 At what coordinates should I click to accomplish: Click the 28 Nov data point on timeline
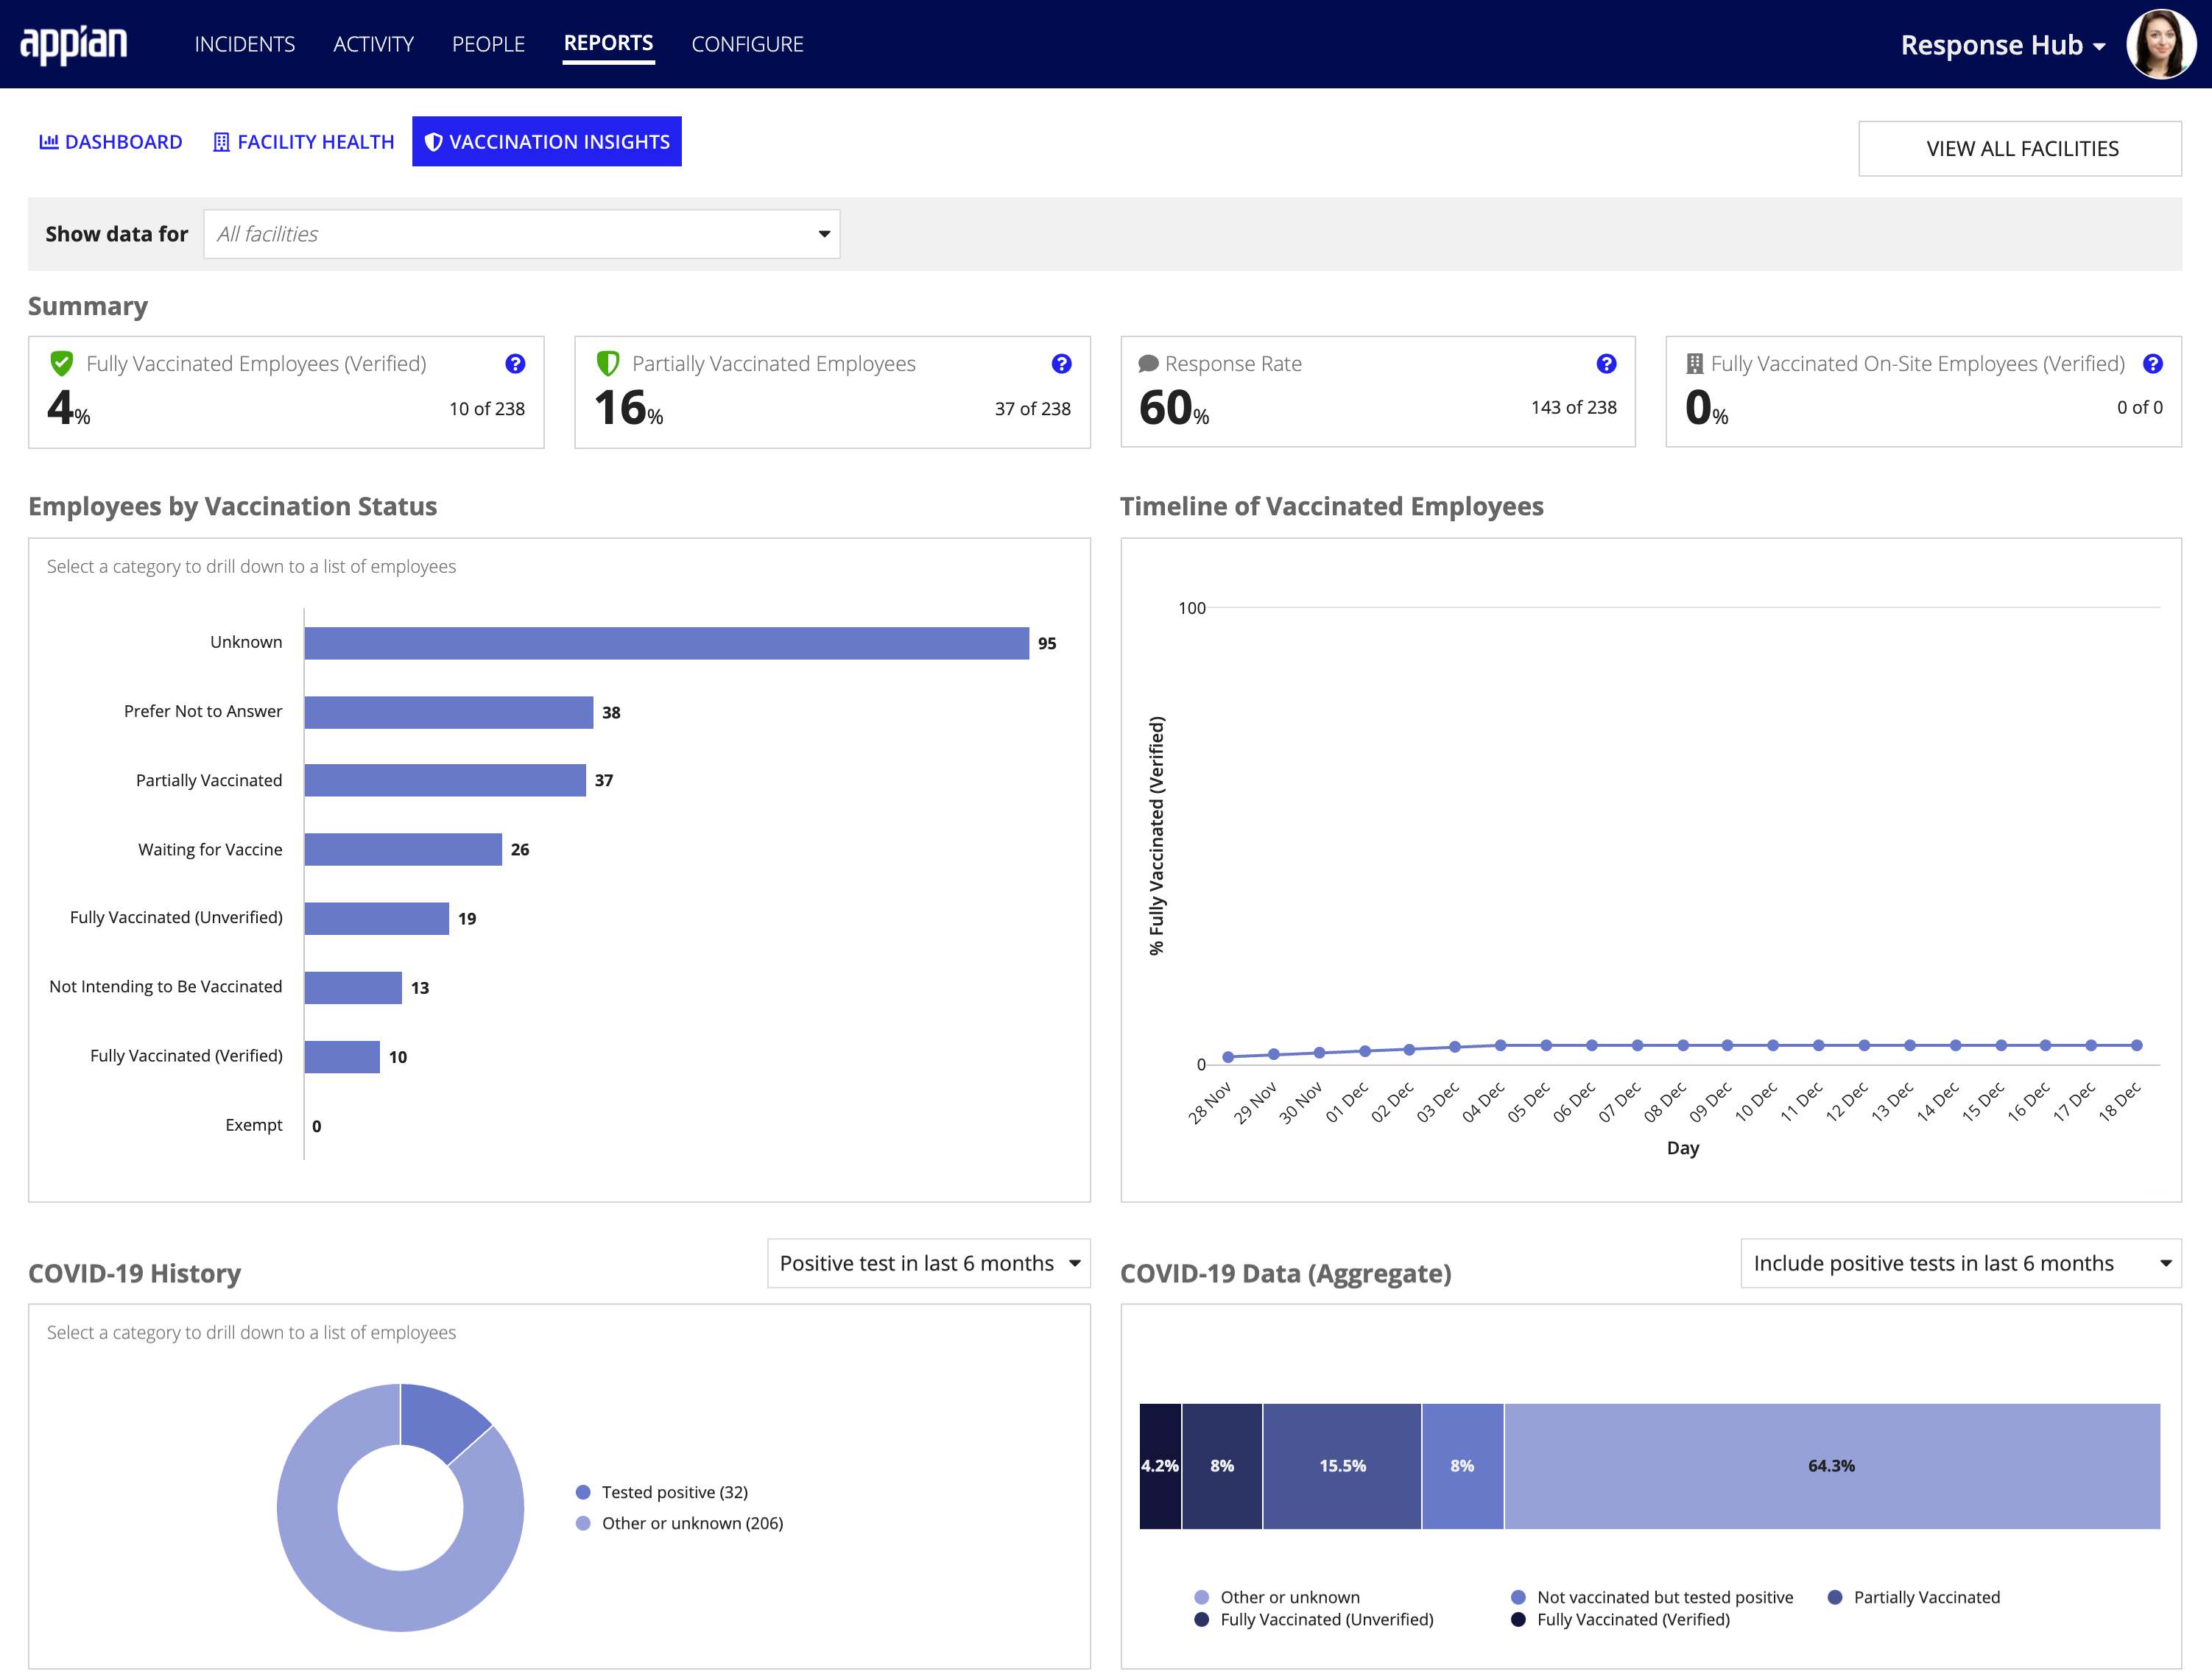[x=1228, y=1057]
